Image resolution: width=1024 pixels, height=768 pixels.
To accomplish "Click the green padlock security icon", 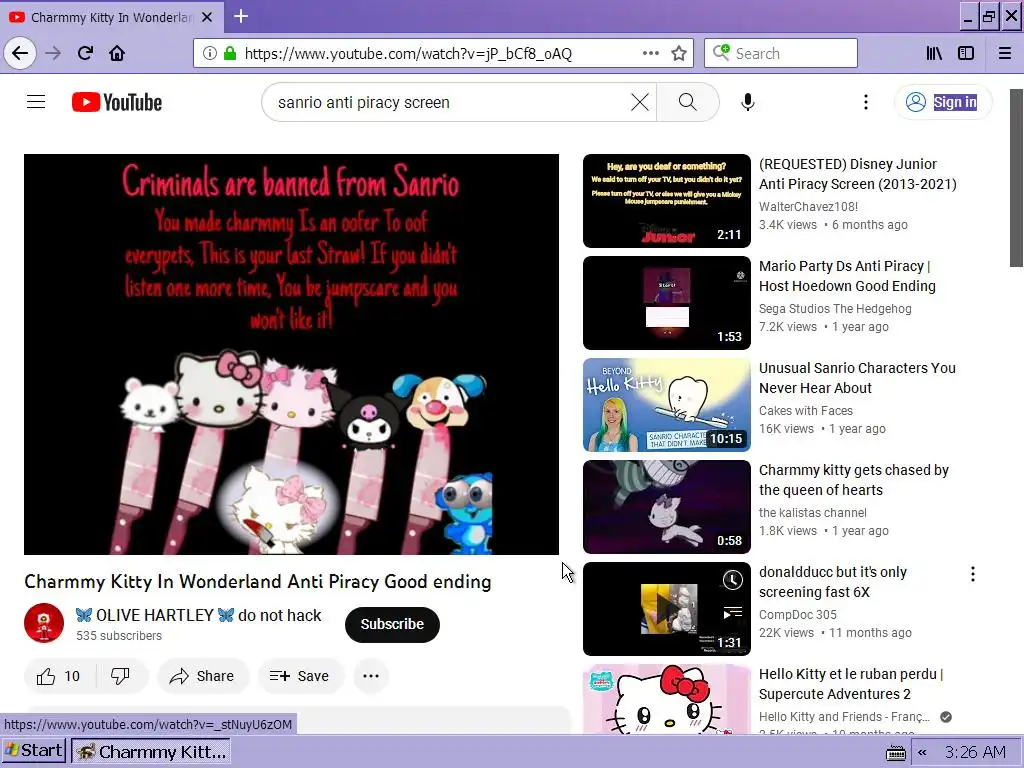I will (x=230, y=54).
